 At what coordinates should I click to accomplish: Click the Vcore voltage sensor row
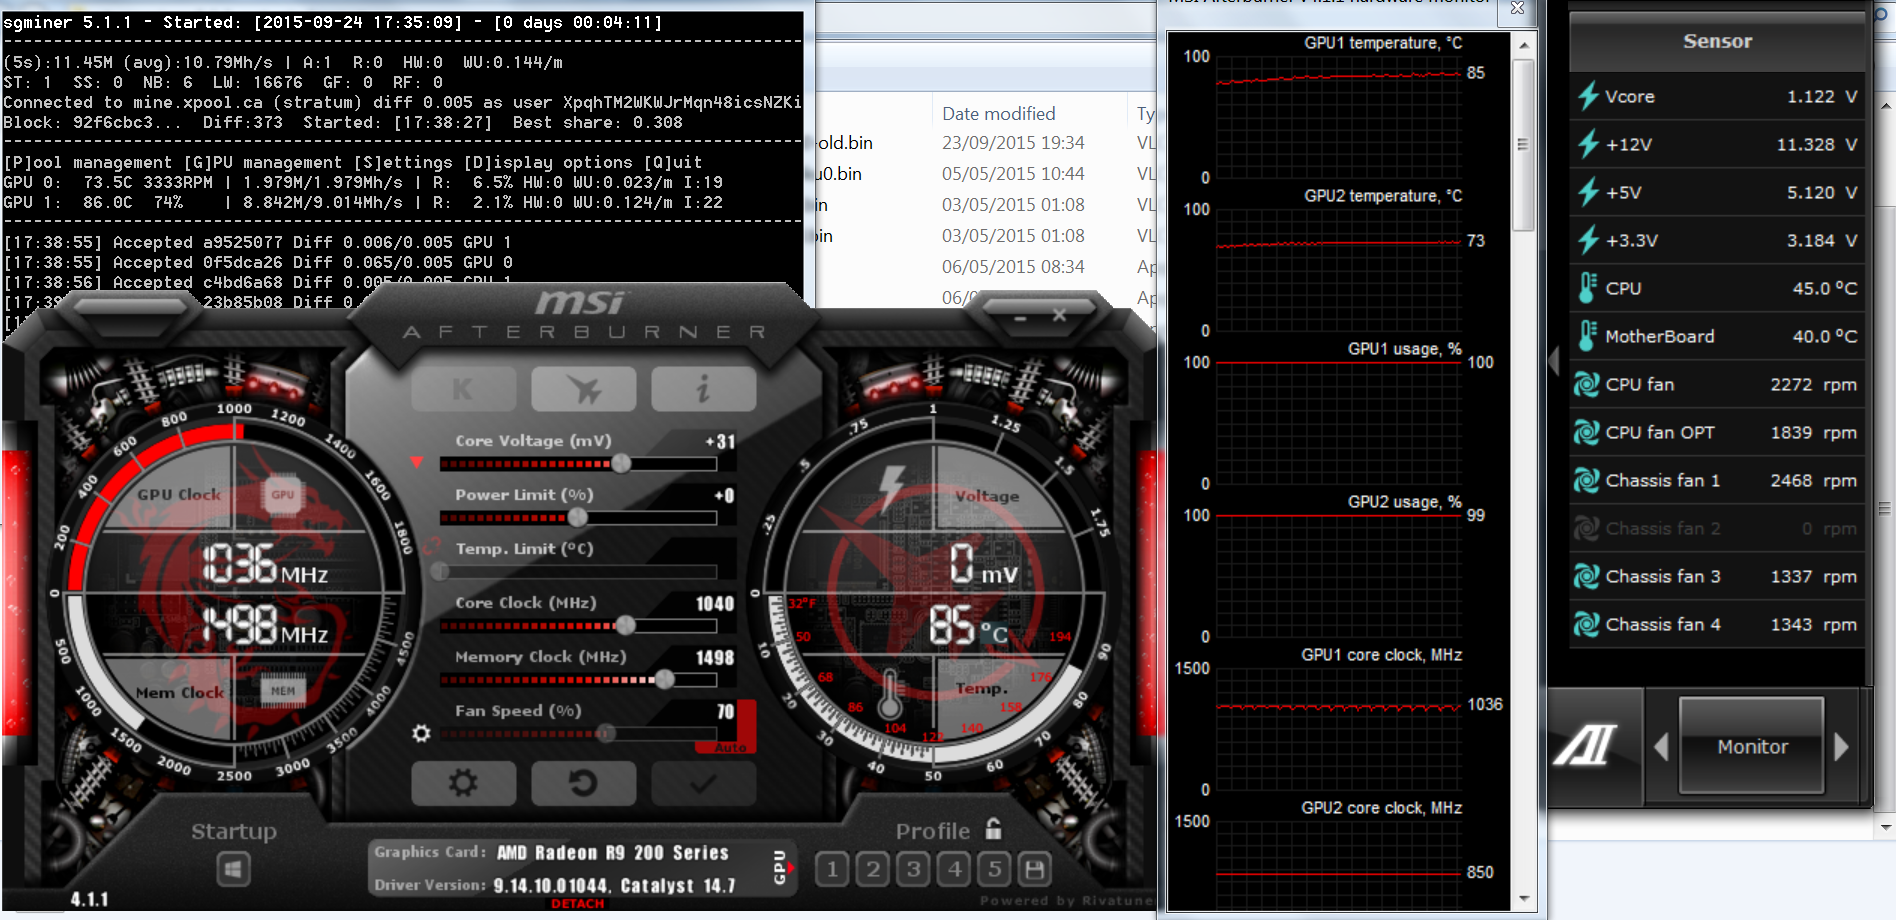pos(1717,96)
